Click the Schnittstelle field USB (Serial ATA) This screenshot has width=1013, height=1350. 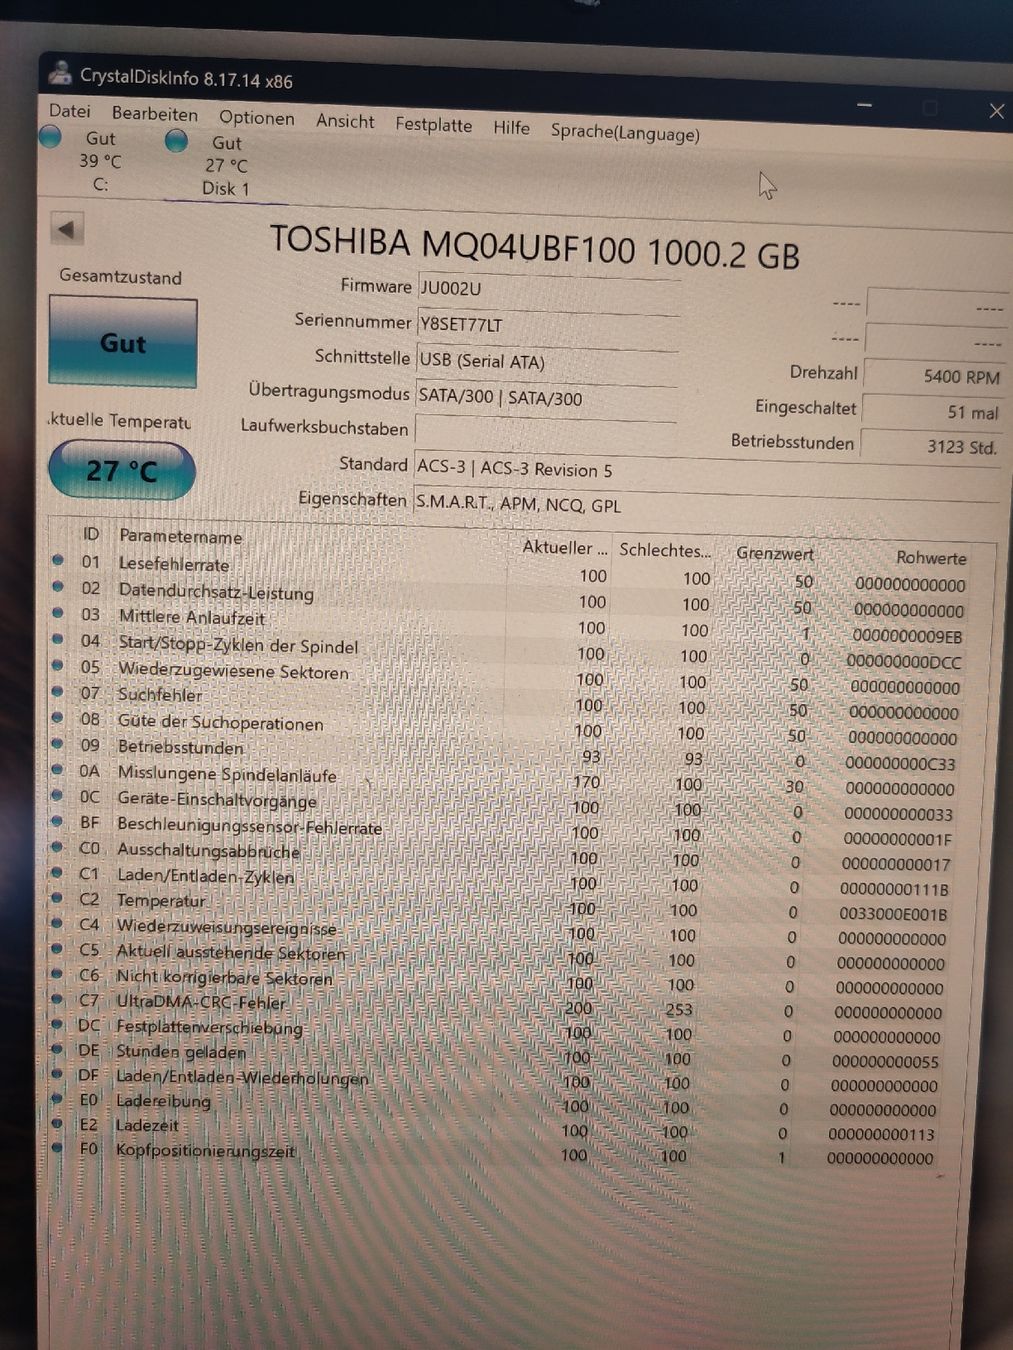(546, 363)
